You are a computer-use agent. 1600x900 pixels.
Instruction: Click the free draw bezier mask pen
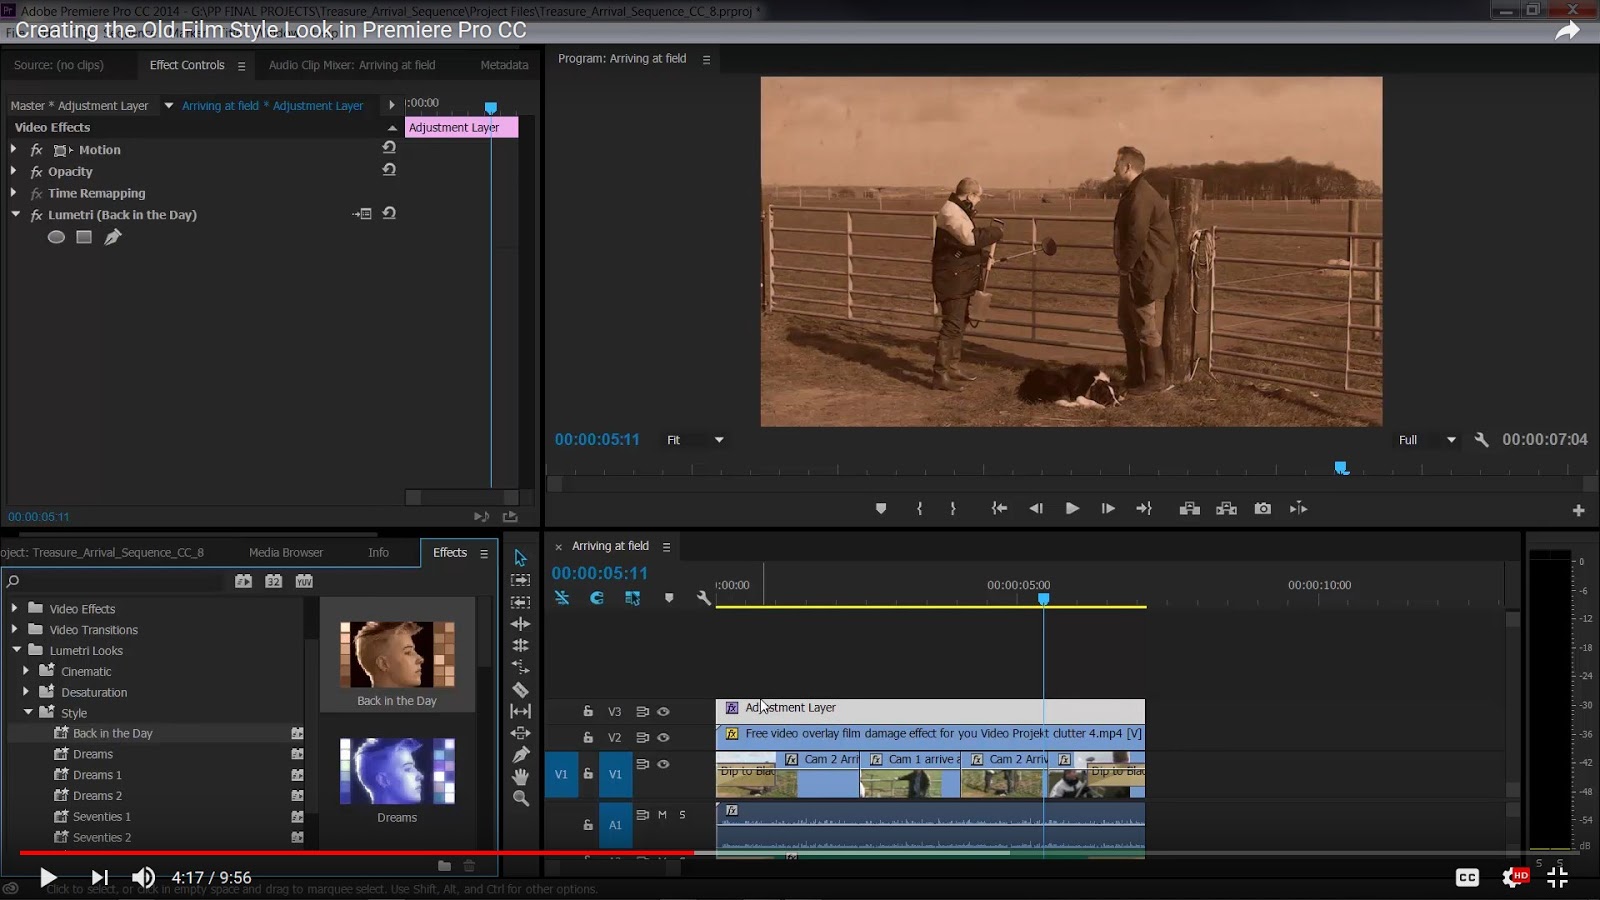(113, 237)
